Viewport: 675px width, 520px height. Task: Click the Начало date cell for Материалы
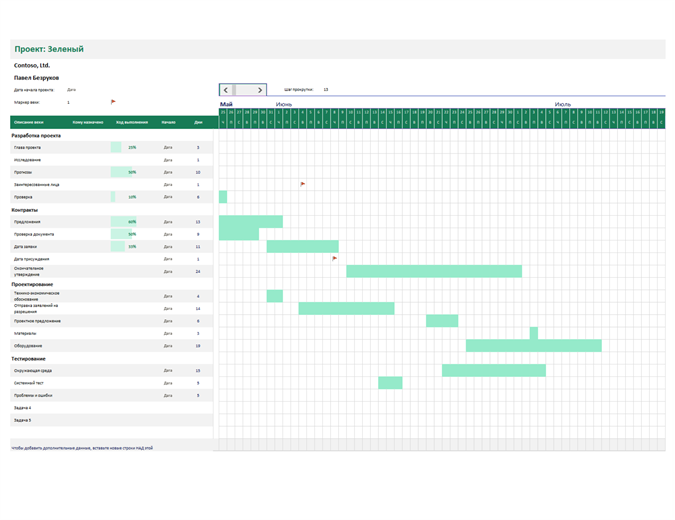(168, 334)
